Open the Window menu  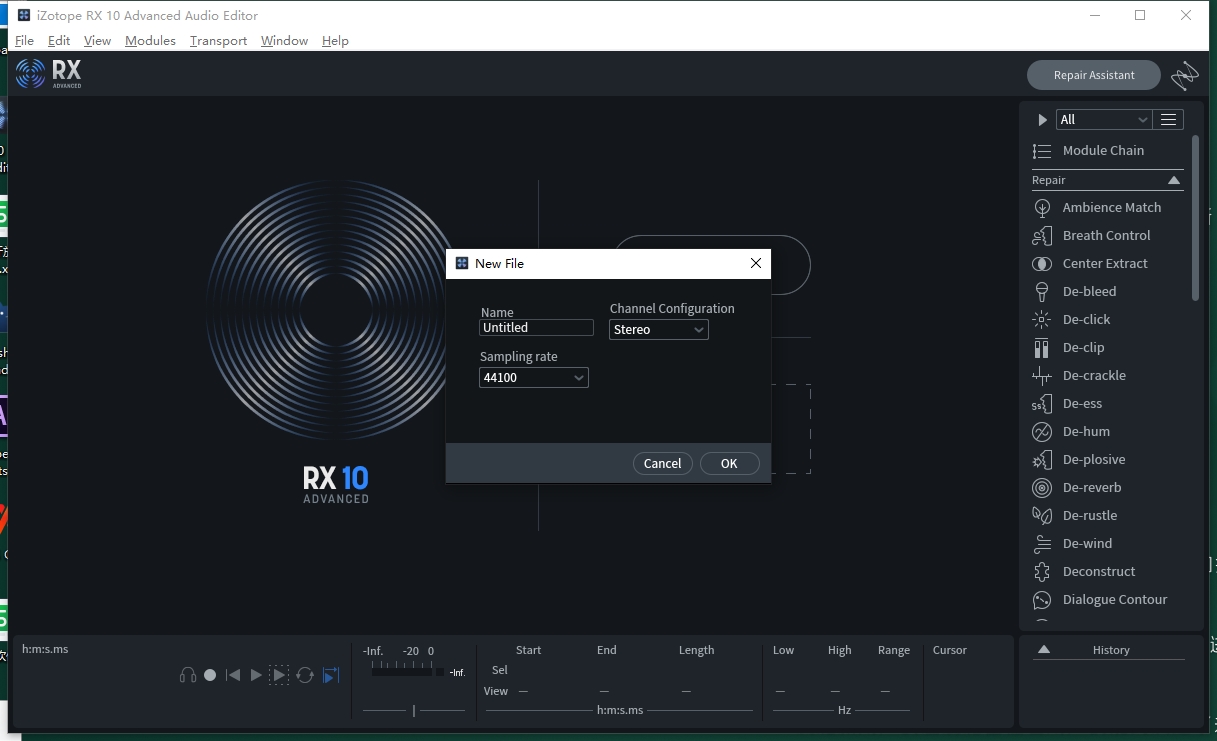(x=284, y=41)
